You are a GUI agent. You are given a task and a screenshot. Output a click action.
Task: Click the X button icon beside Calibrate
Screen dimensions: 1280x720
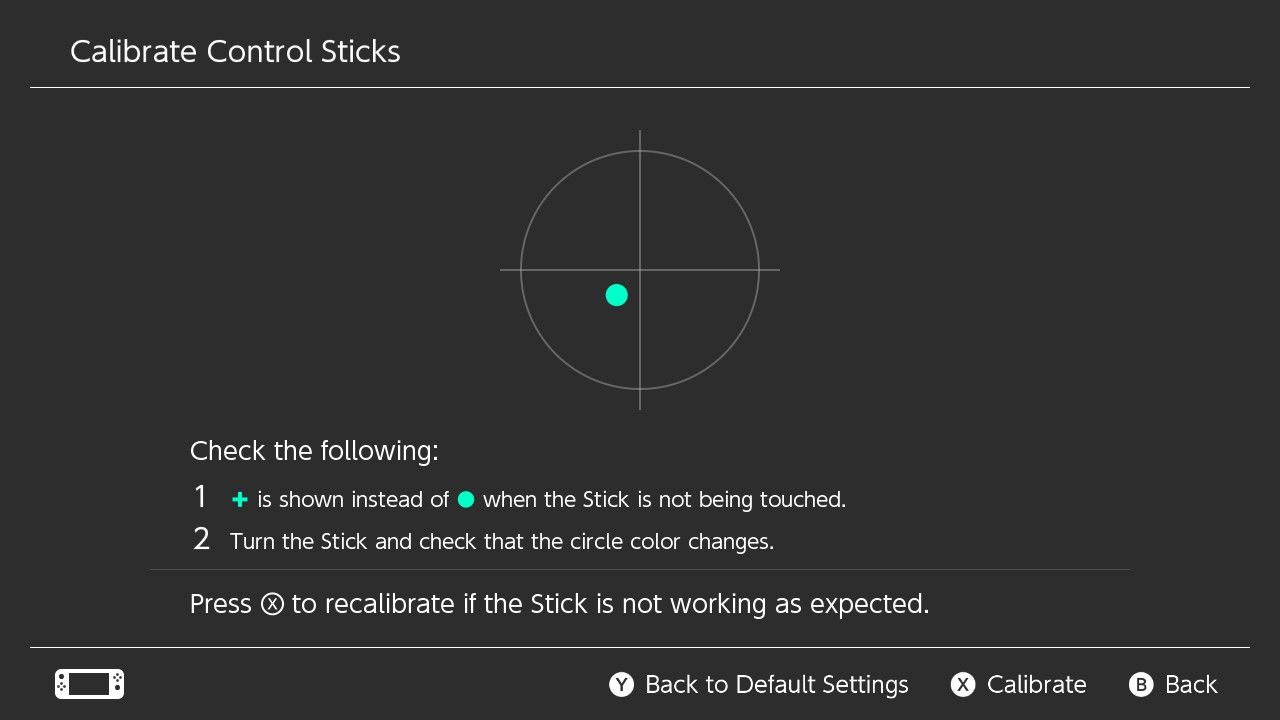962,684
